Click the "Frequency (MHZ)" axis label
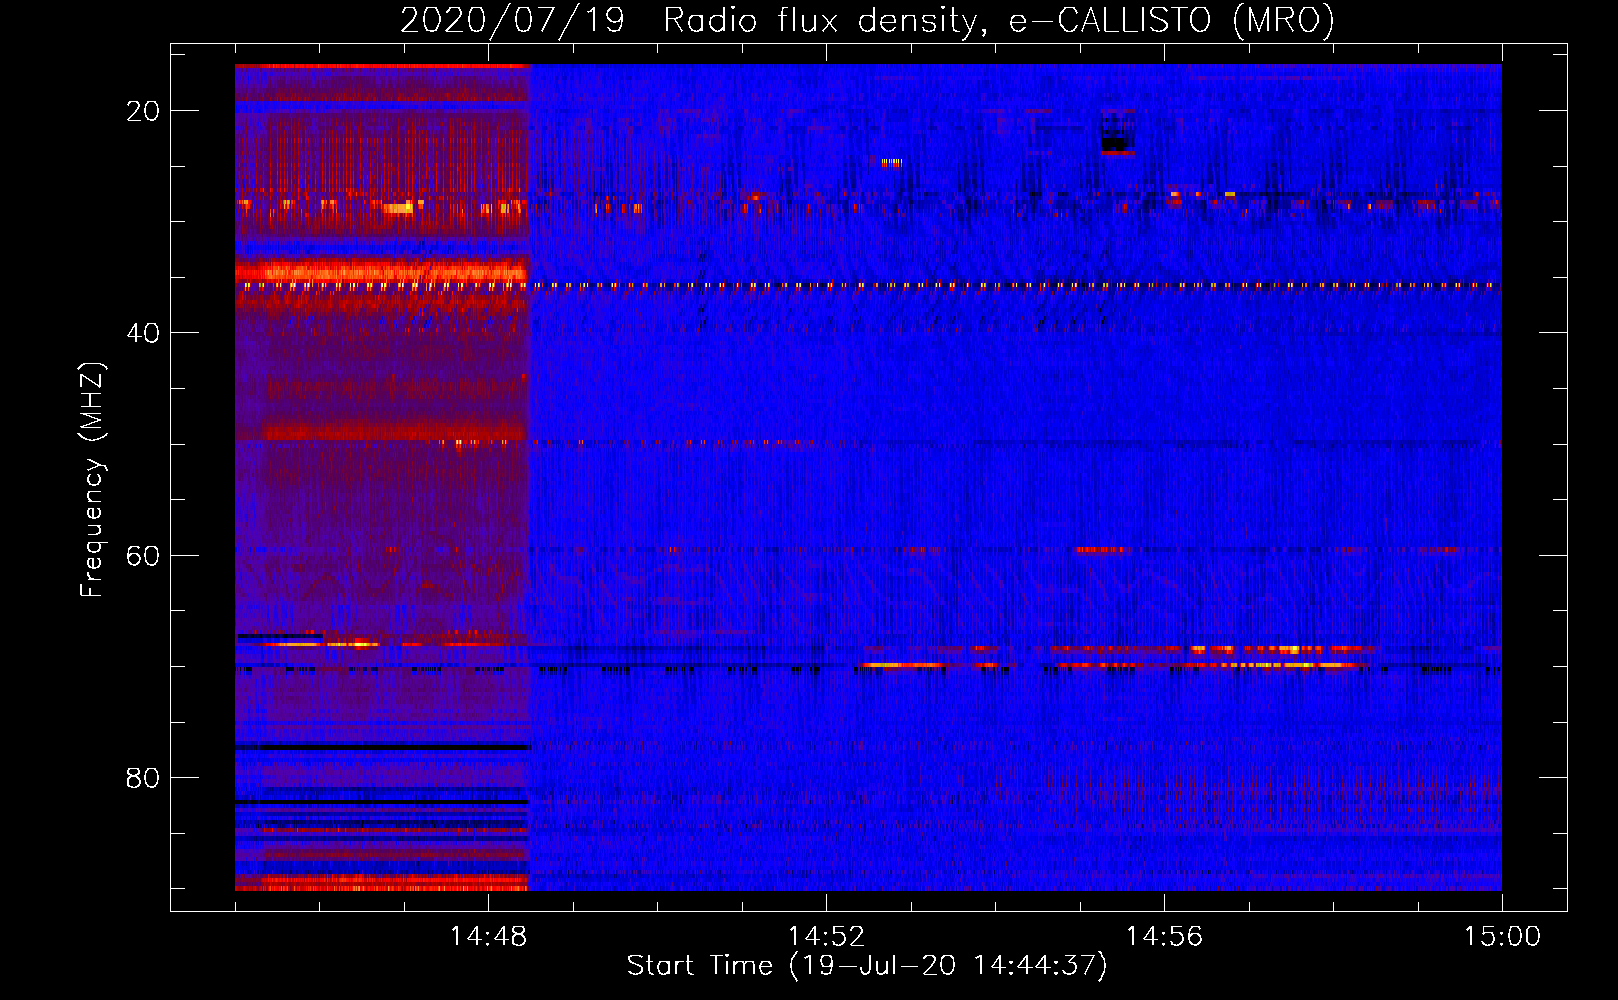The image size is (1618, 1000). click(92, 480)
